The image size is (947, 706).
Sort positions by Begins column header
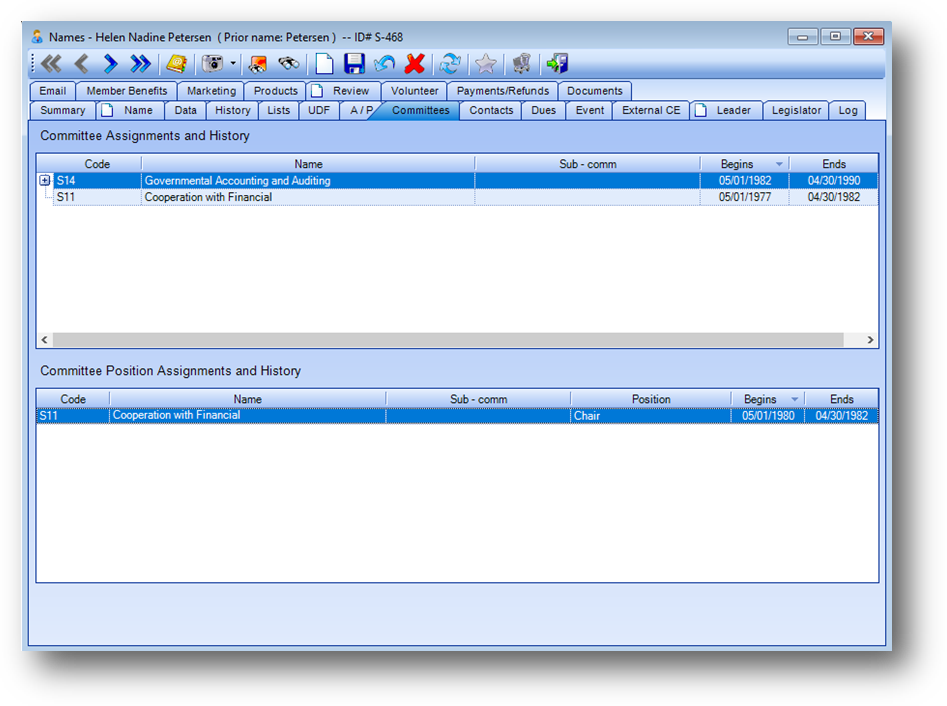coord(768,399)
